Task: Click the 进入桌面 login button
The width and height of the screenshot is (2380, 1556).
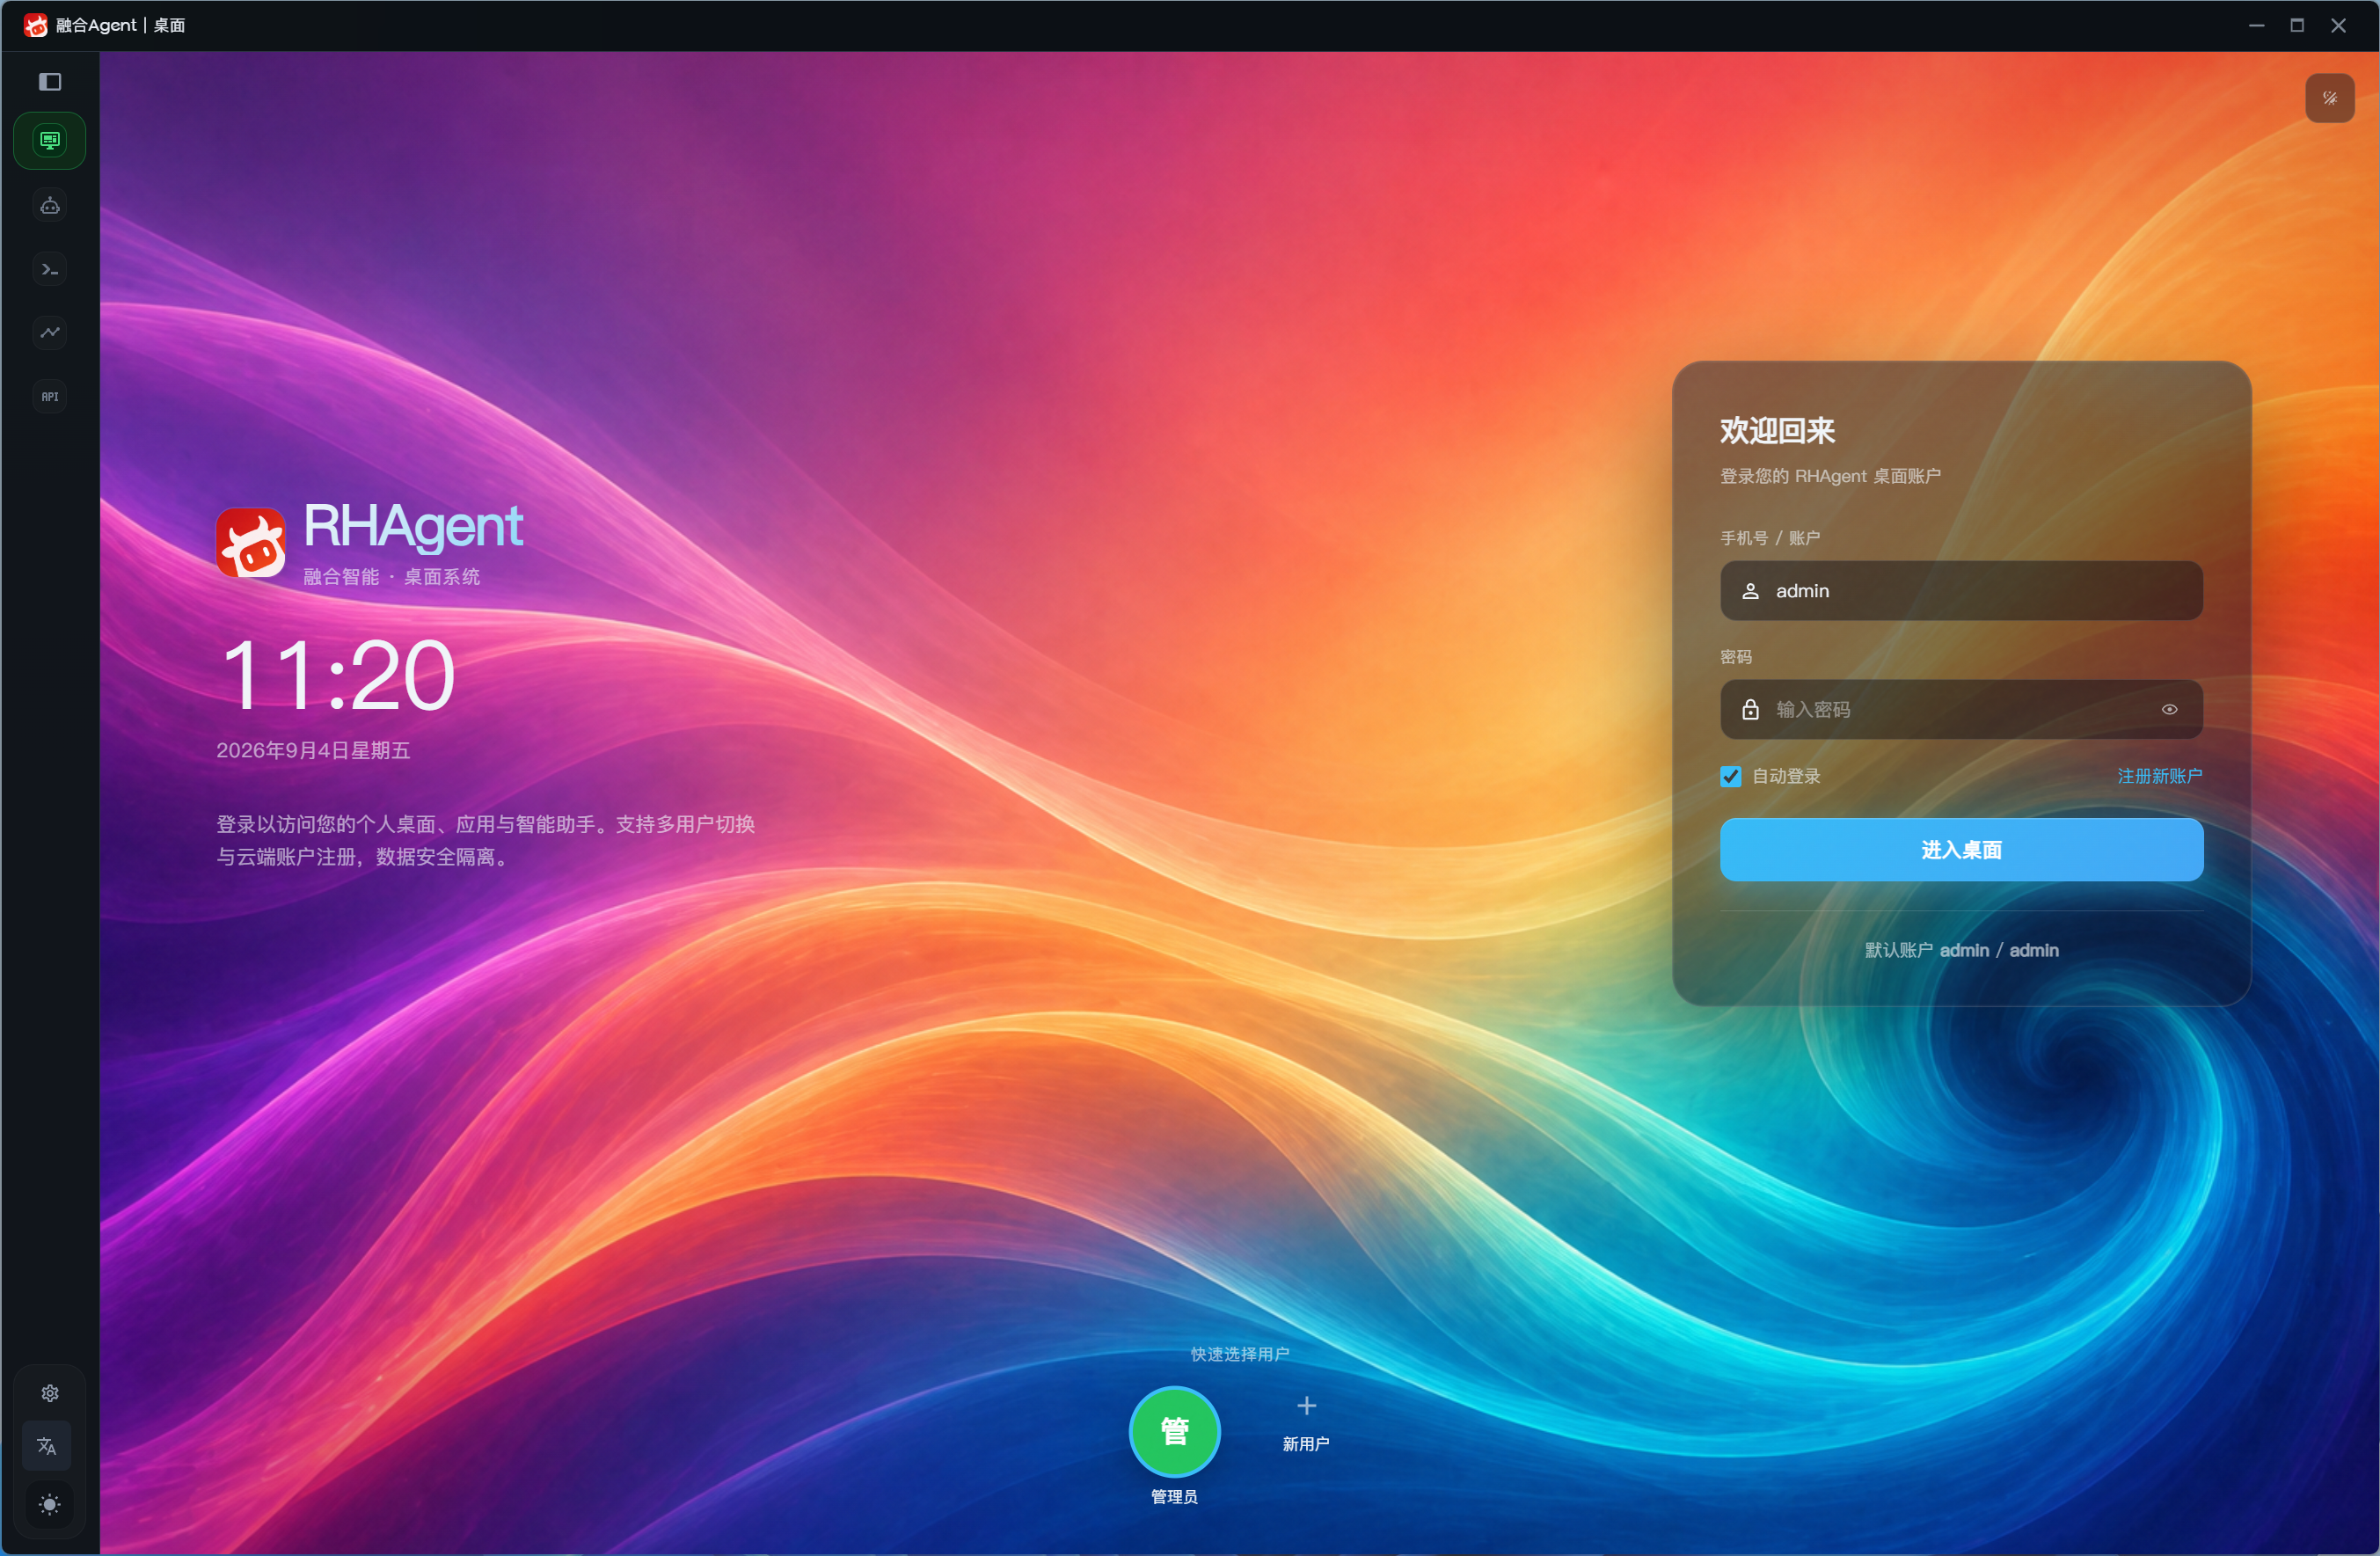Action: coord(1961,850)
